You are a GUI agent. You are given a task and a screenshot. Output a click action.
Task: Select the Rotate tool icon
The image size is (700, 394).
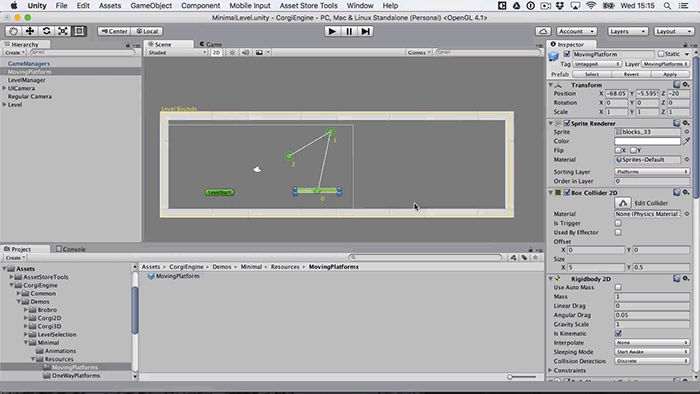click(46, 31)
